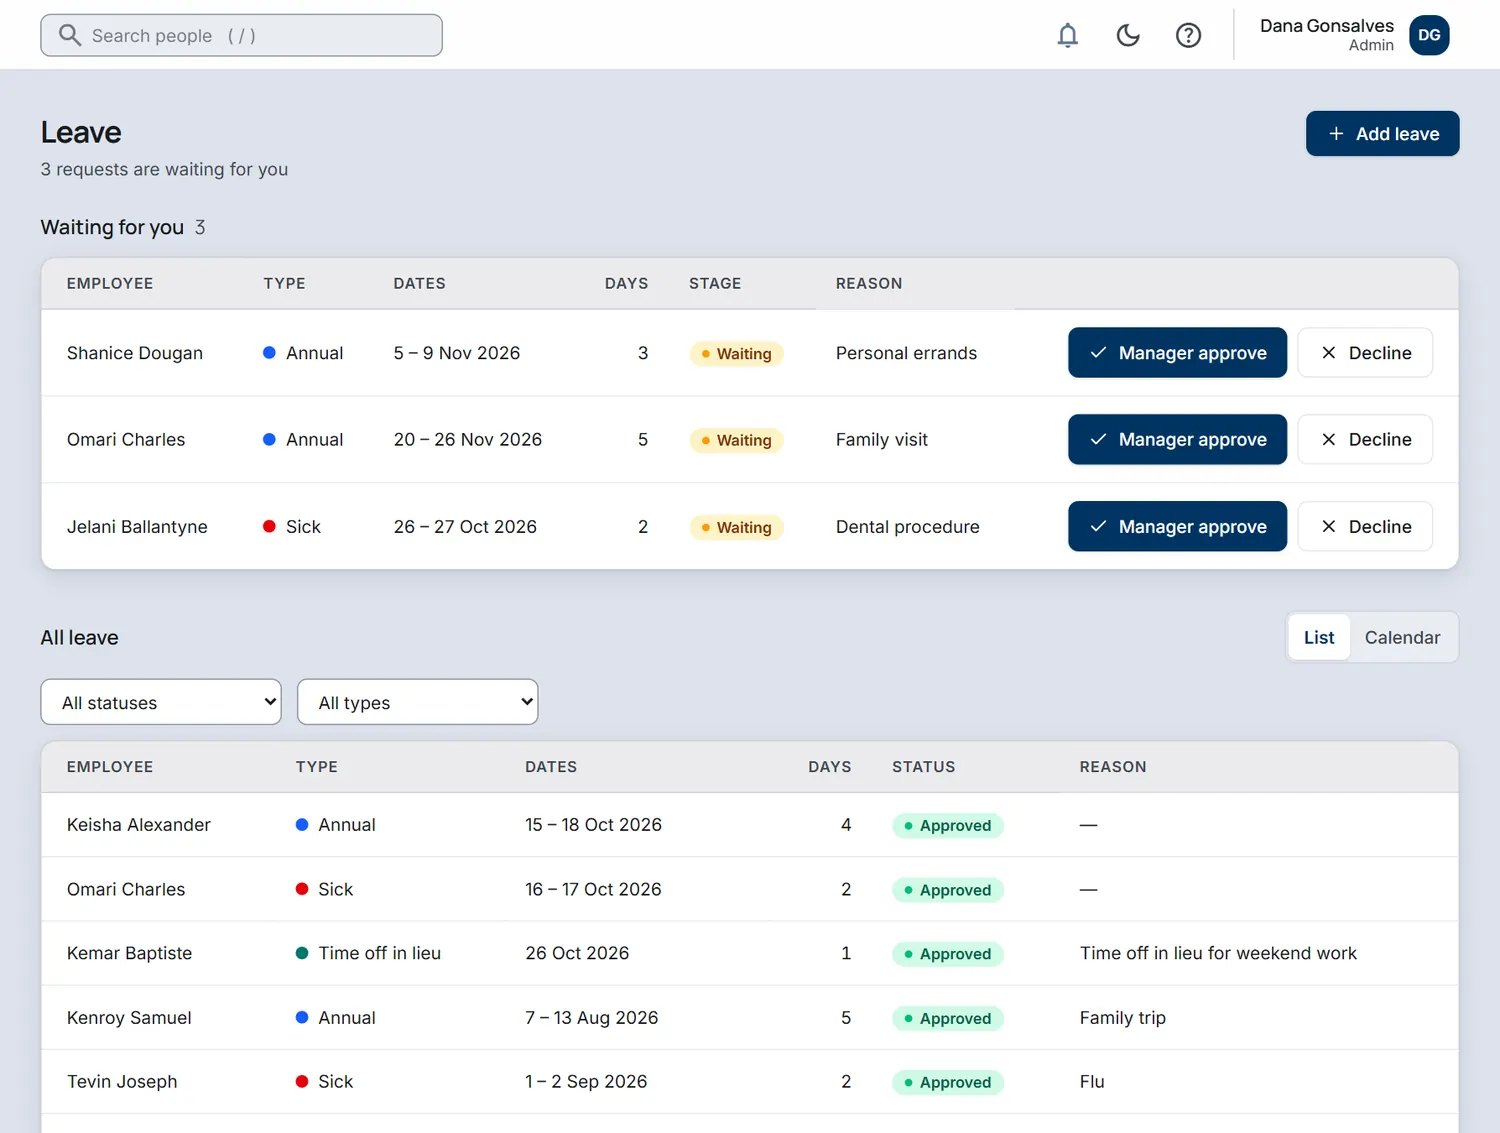
Task: Click the Add leave button
Action: [x=1382, y=133]
